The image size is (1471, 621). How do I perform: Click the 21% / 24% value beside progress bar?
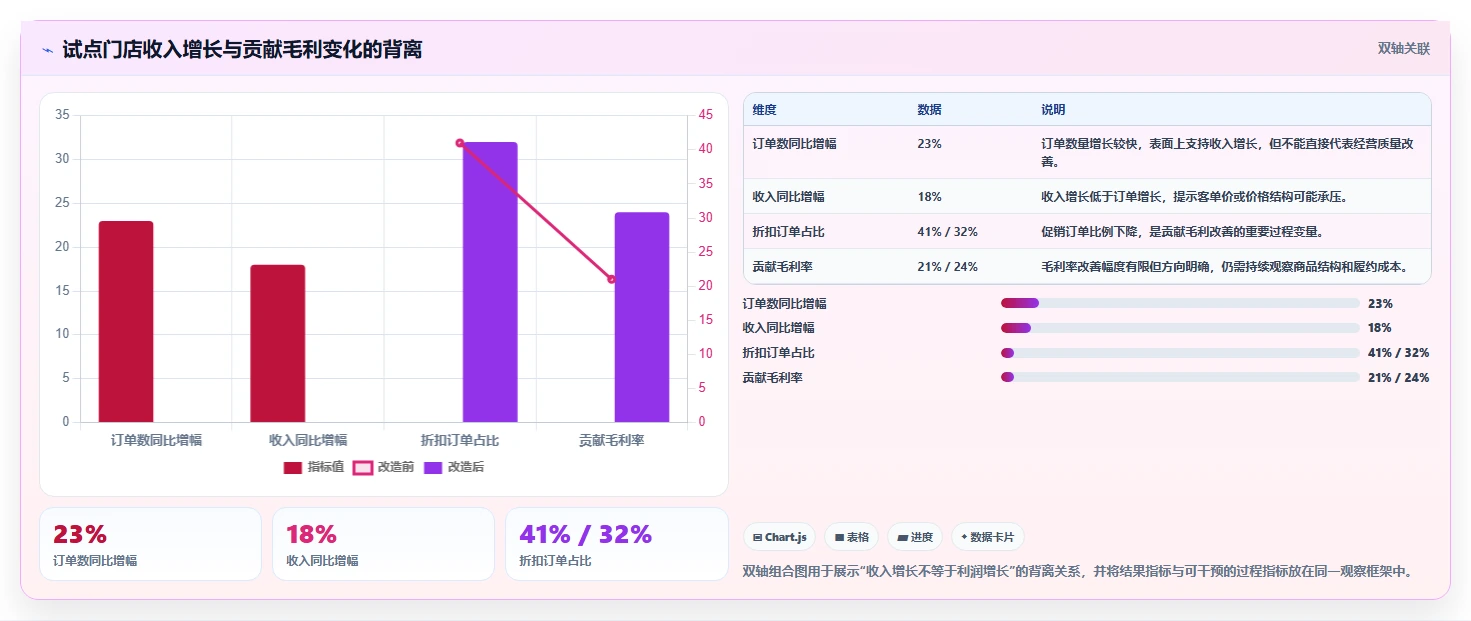pos(1398,378)
